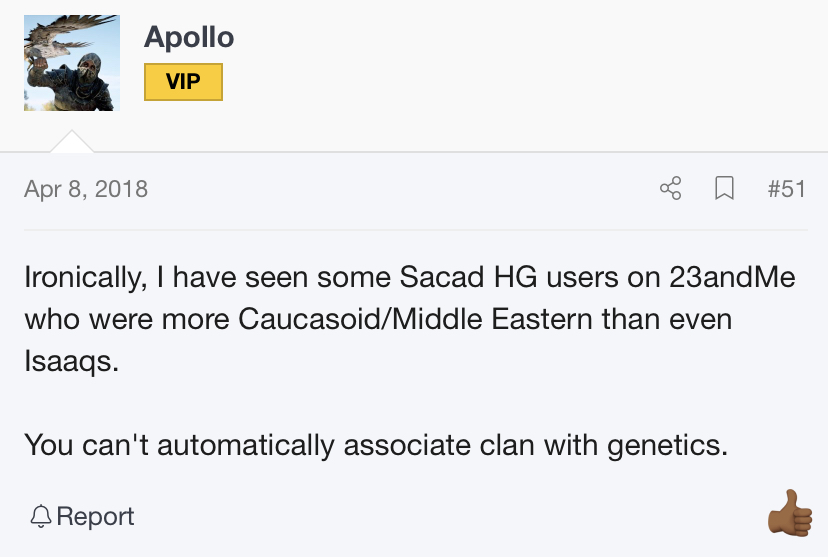Click the sentence starting "You can't automatically"
This screenshot has height=557, width=828.
(375, 445)
